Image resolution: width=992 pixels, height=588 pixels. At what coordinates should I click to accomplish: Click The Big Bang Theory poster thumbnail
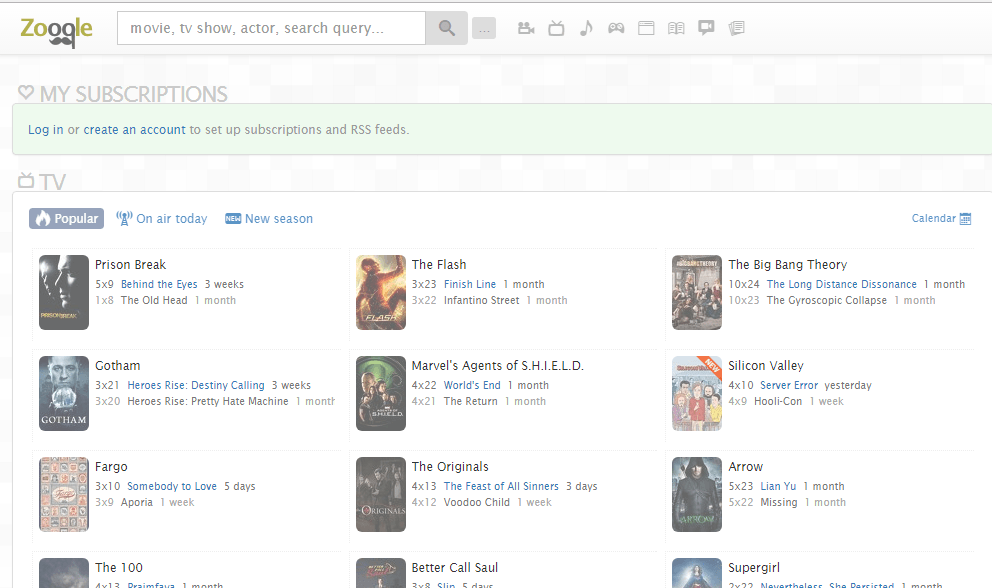[x=697, y=292]
